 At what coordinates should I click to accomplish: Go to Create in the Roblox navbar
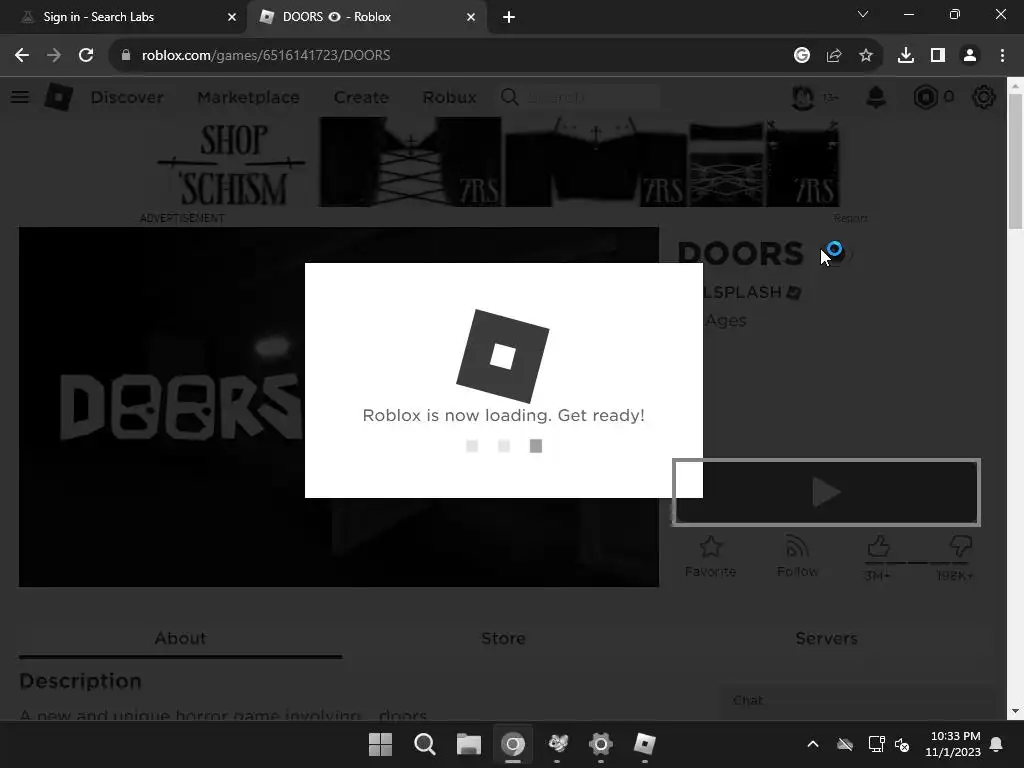pos(361,97)
